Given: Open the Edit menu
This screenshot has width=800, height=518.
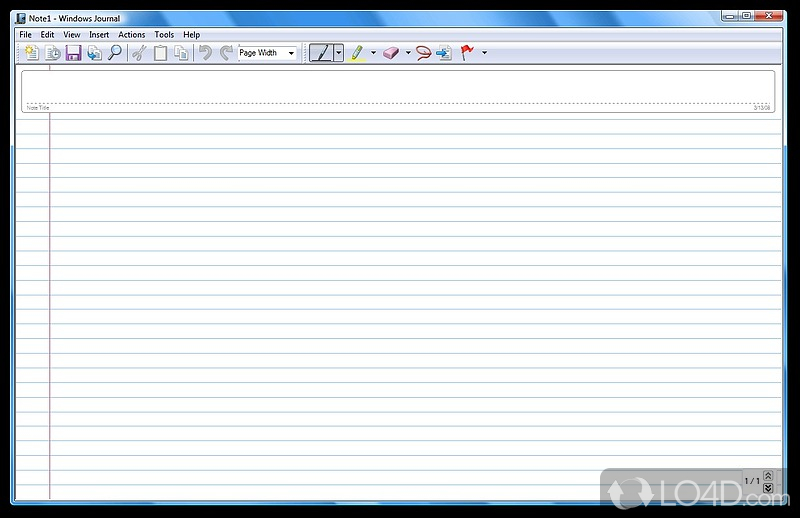Looking at the screenshot, I should click(x=47, y=35).
